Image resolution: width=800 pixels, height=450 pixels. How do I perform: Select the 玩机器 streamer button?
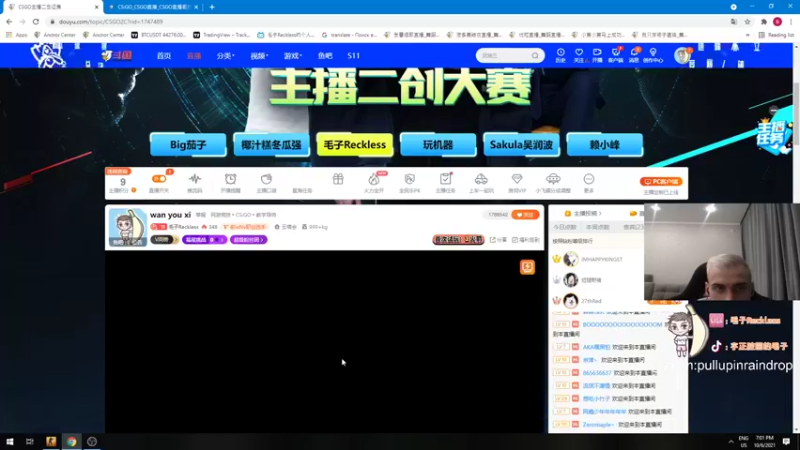click(x=438, y=145)
